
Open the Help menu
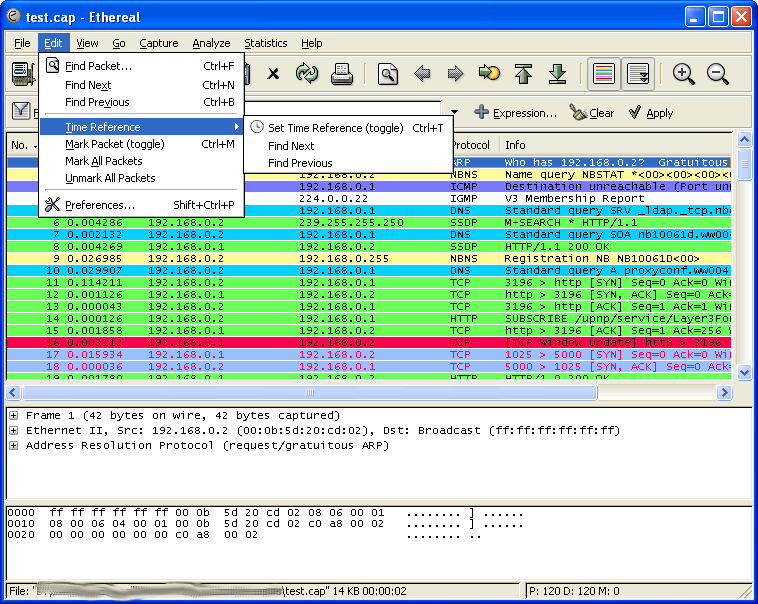pos(312,43)
